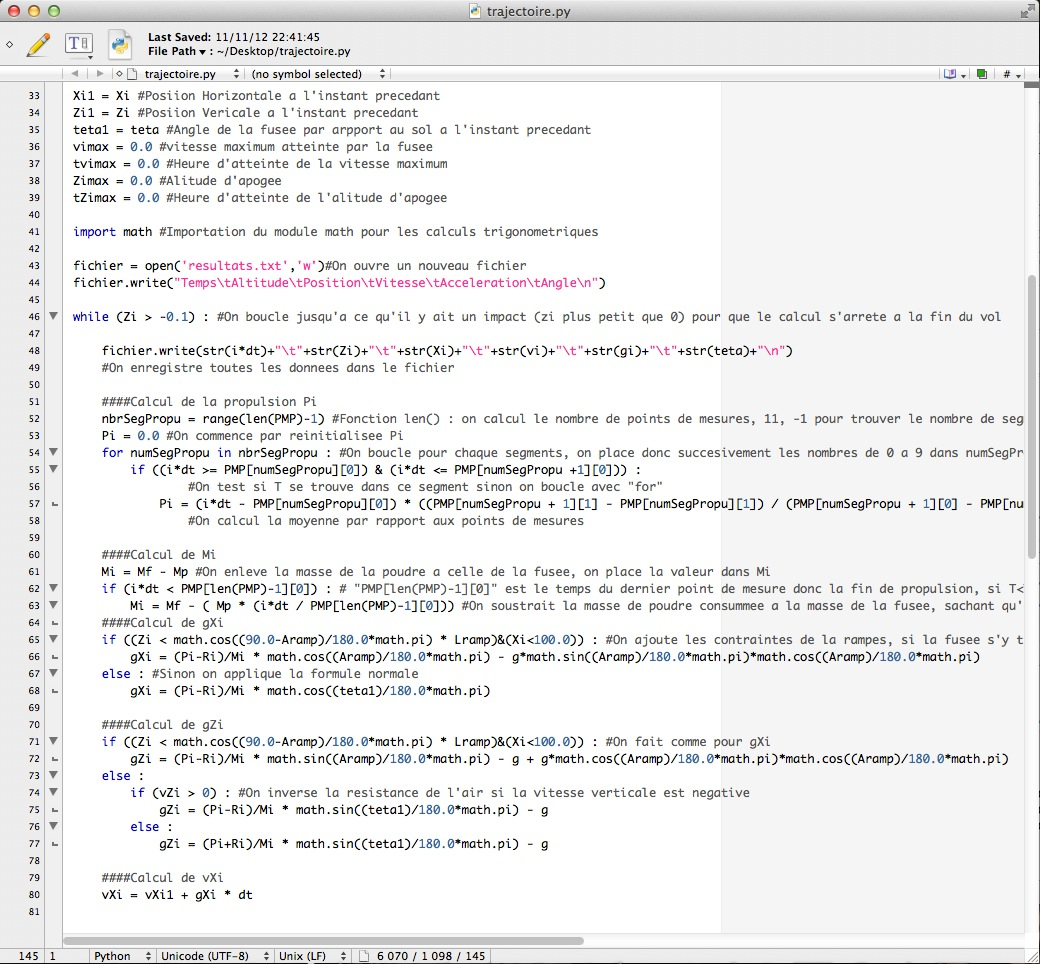Click the fold end marker on line 72
The width and height of the screenshot is (1040, 964).
[54, 759]
